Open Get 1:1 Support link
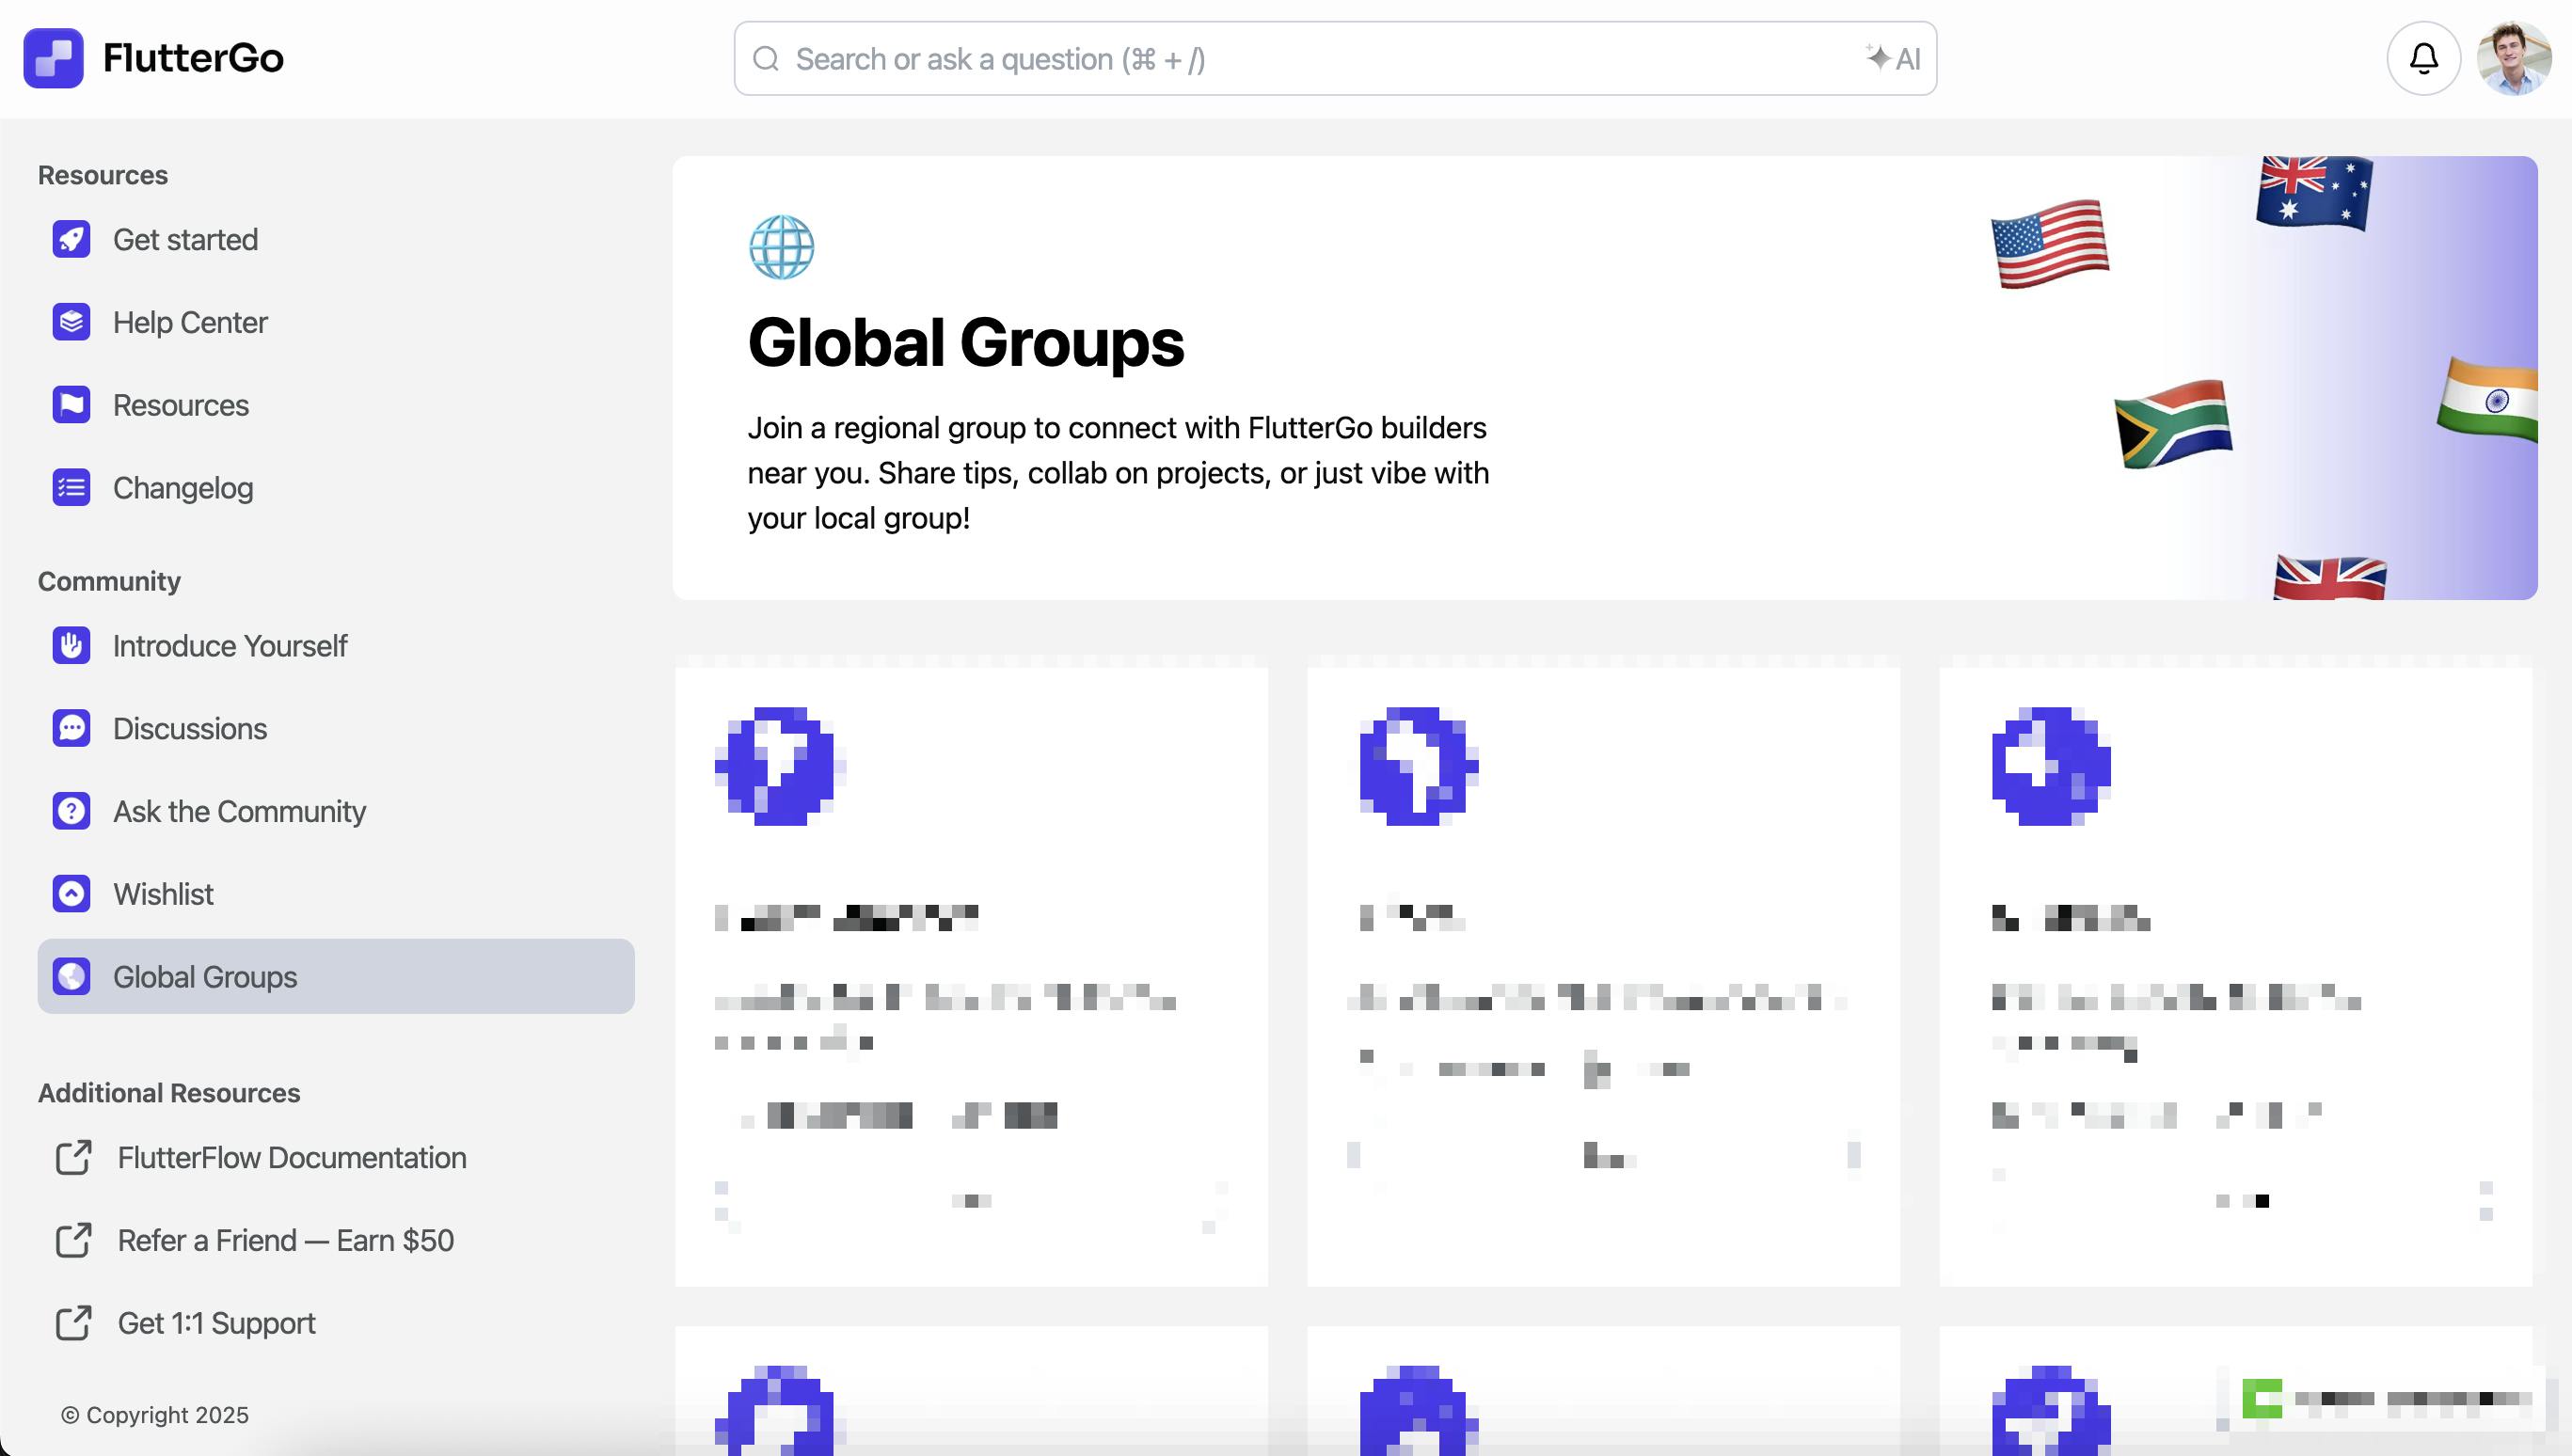This screenshot has height=1456, width=2572. [x=216, y=1323]
